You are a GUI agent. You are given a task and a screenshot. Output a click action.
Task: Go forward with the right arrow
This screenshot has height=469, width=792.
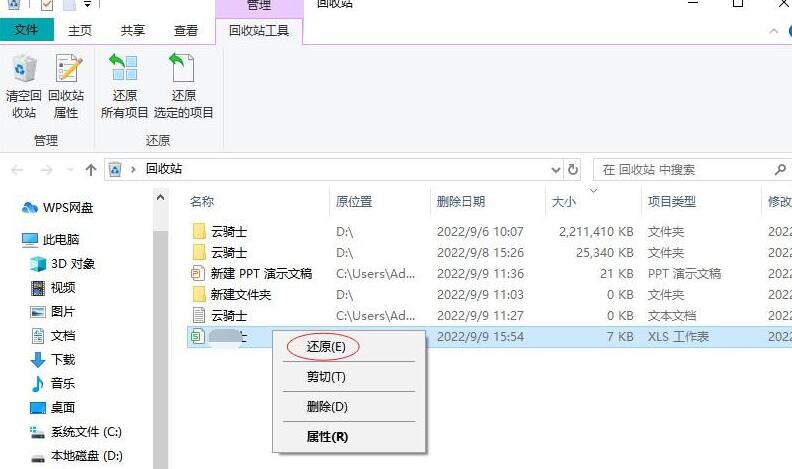(46, 170)
